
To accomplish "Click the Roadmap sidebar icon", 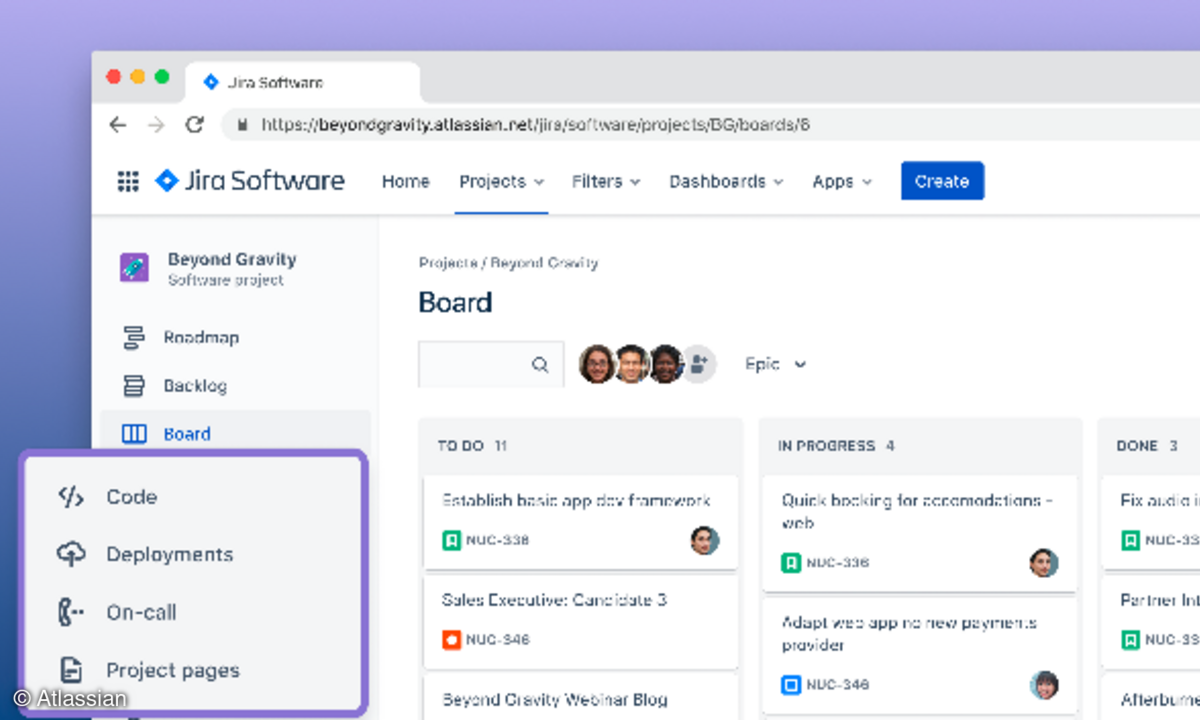I will 133,338.
